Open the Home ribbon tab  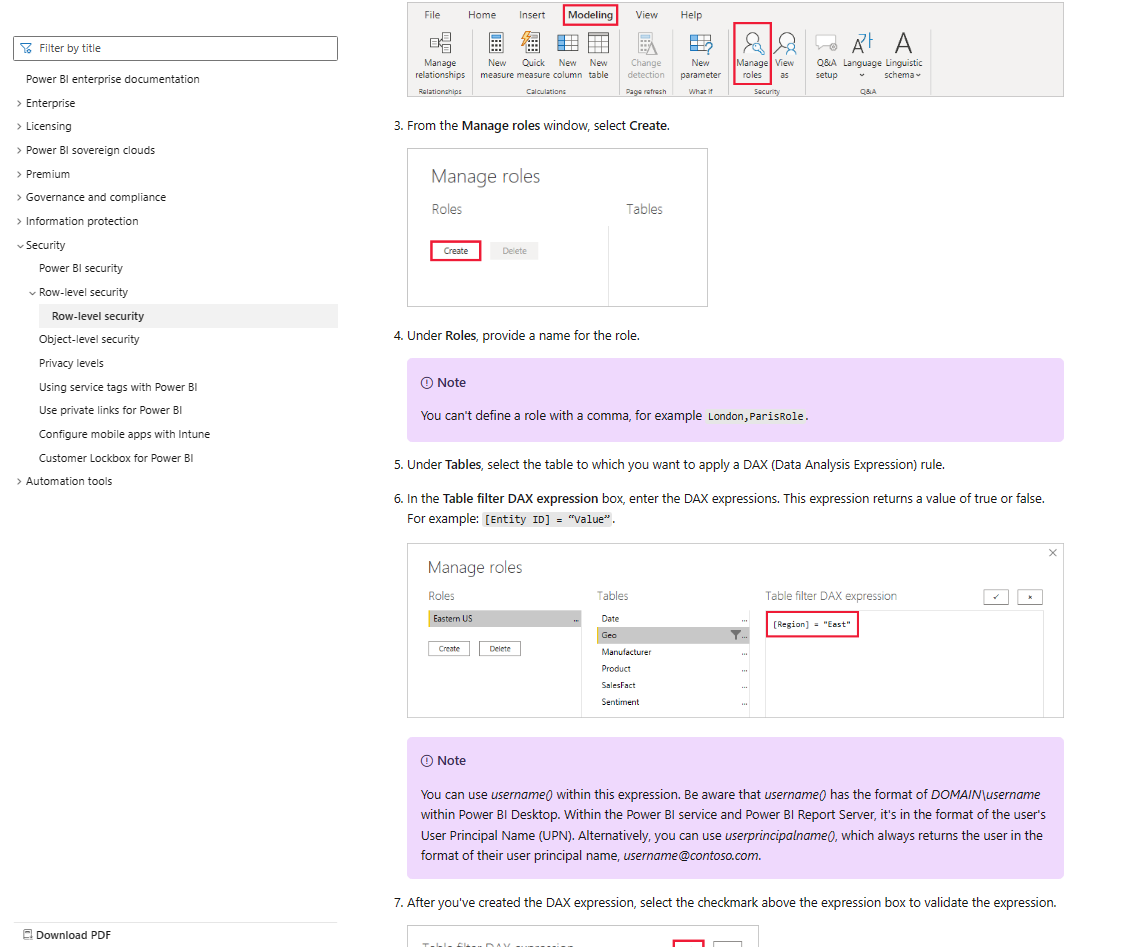click(x=482, y=15)
